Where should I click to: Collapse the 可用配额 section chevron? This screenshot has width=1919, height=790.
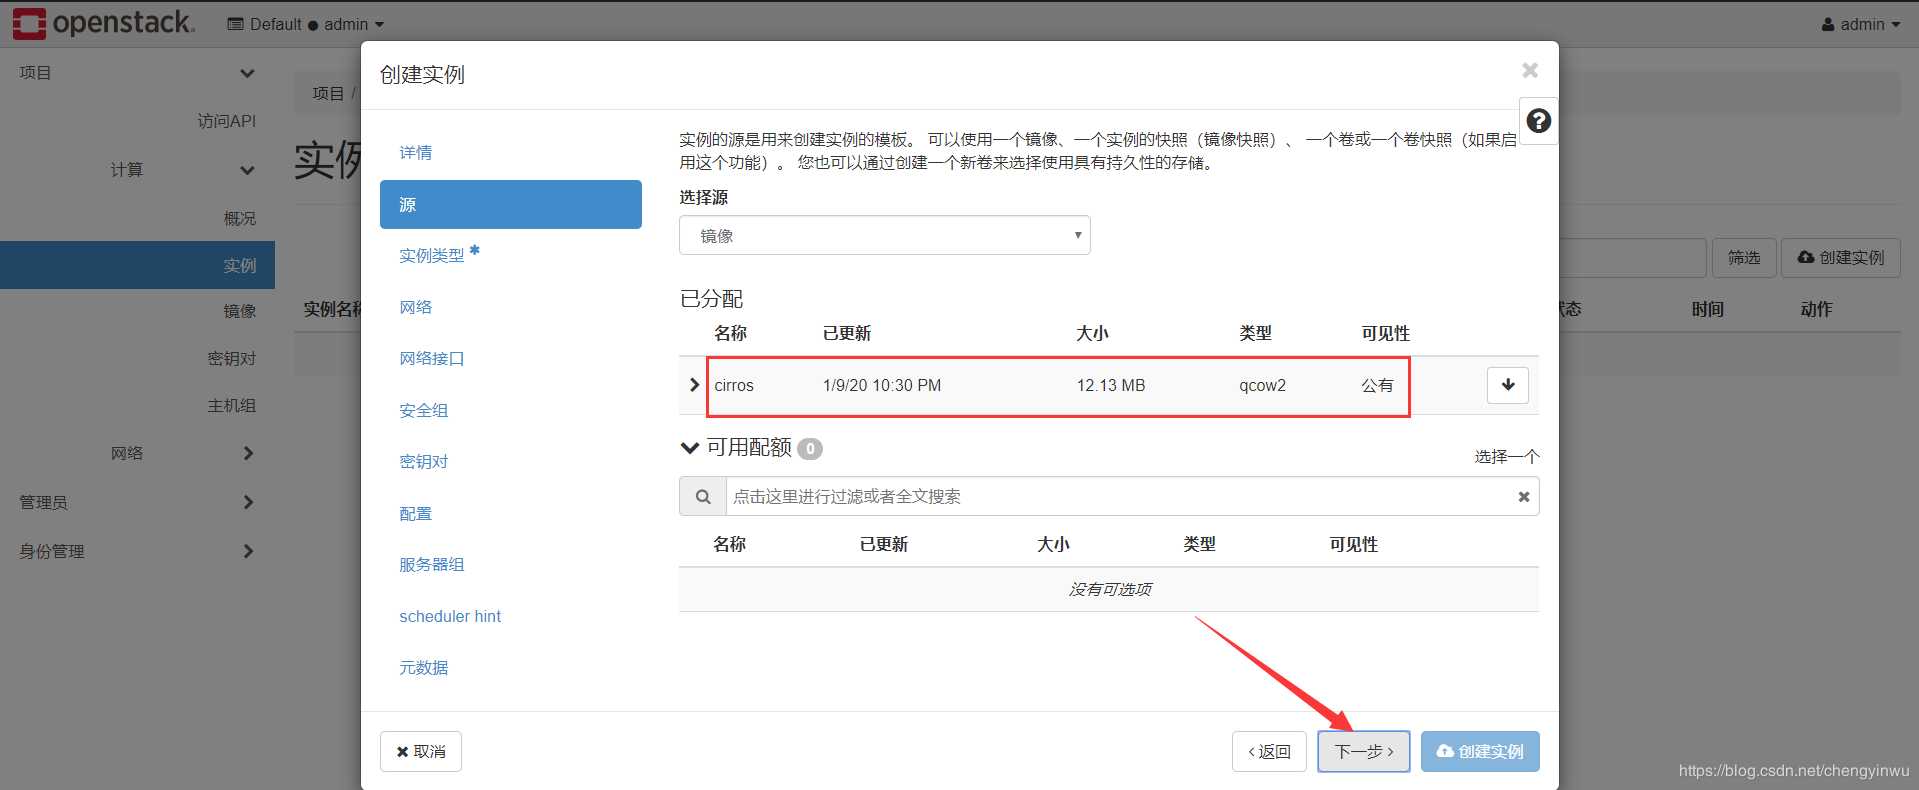click(x=689, y=447)
